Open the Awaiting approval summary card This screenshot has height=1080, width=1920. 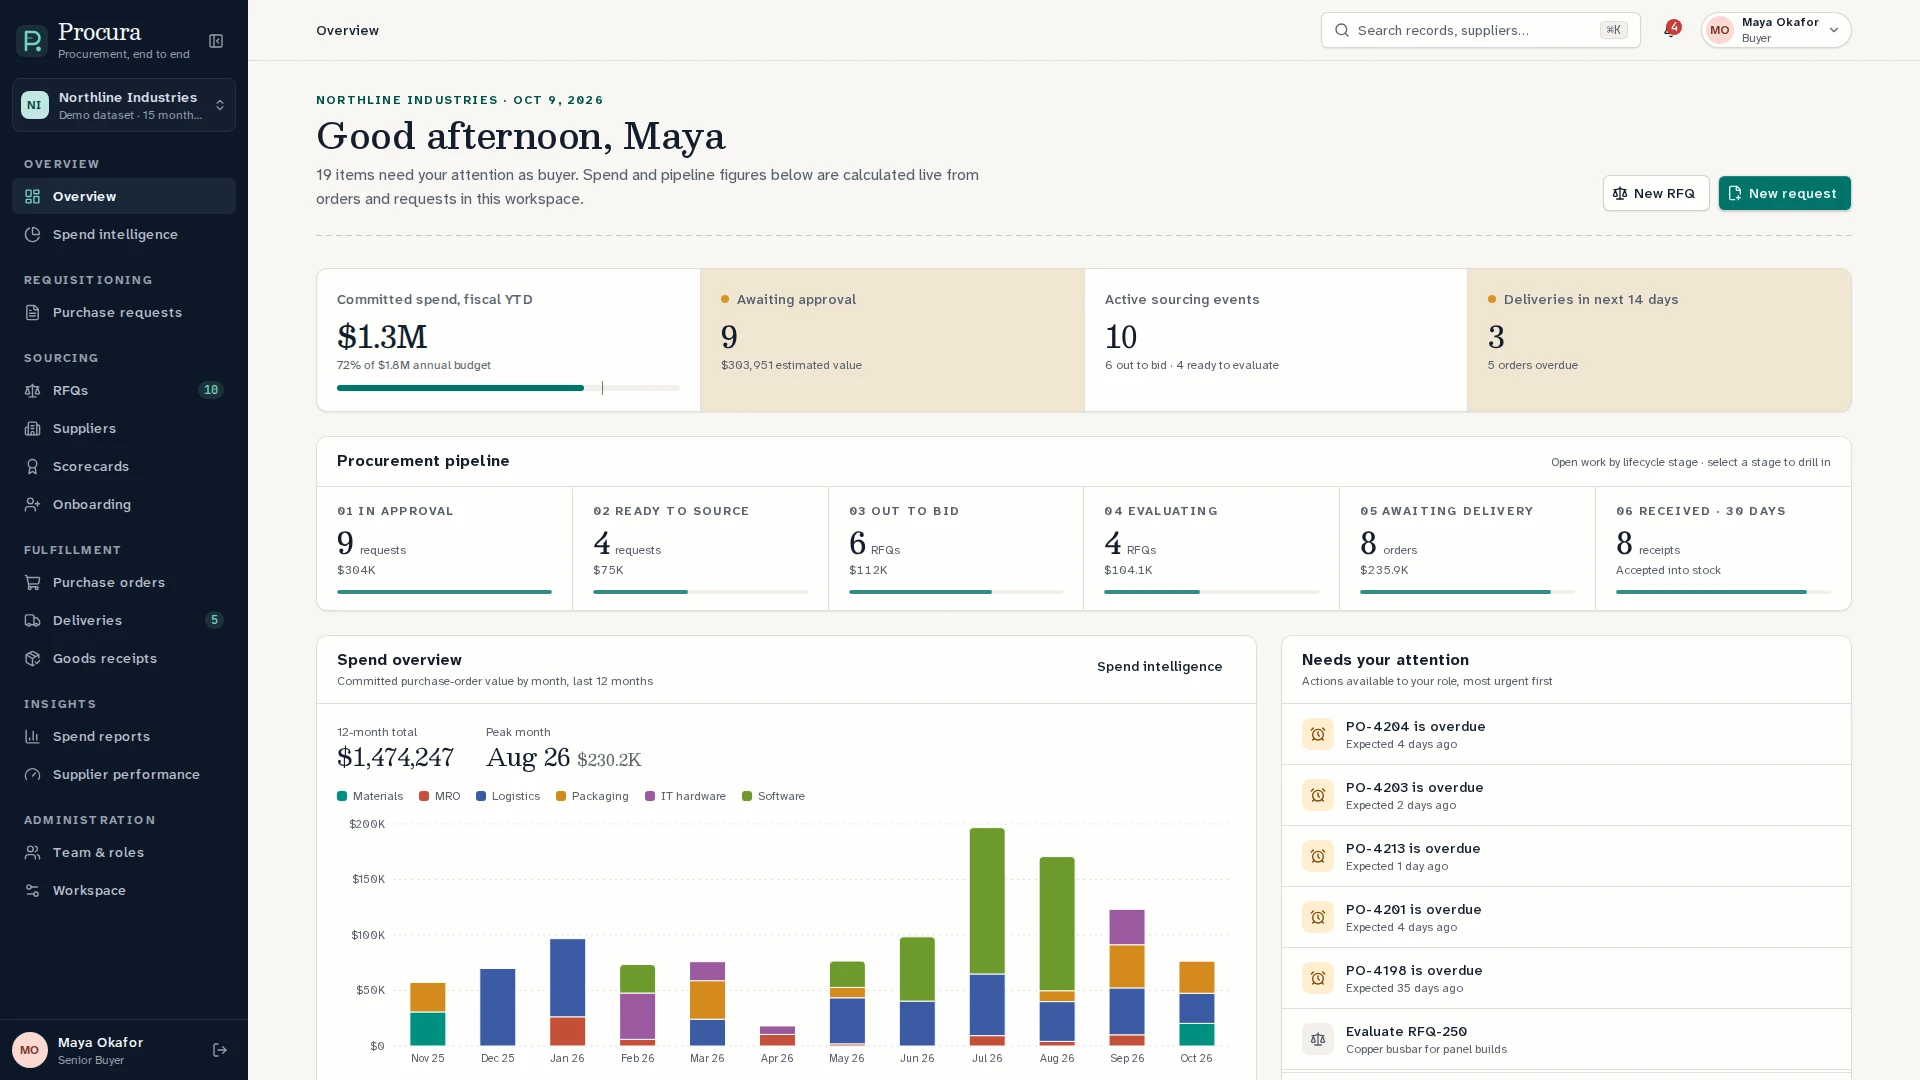coord(892,340)
